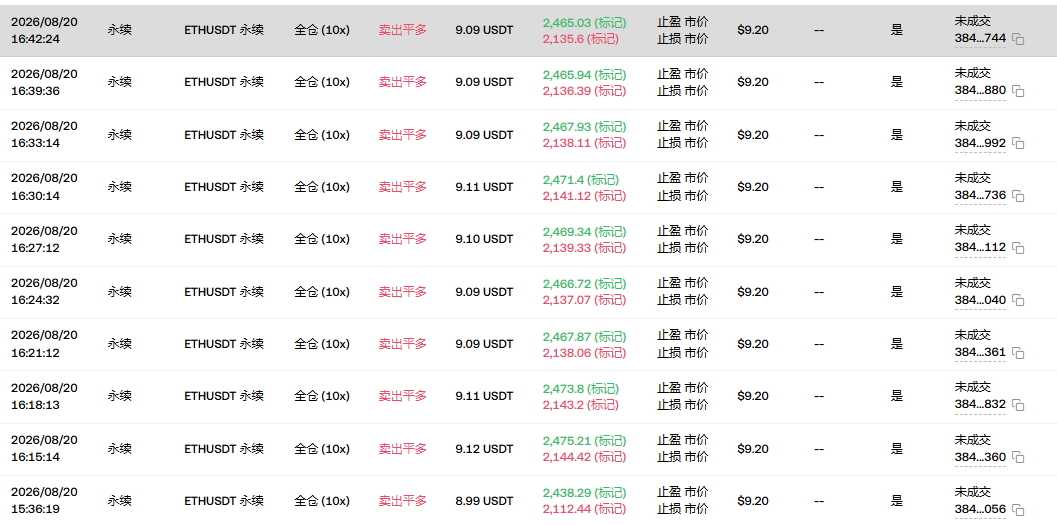
Task: Copy order ID ending in 361
Action: click(x=1019, y=353)
